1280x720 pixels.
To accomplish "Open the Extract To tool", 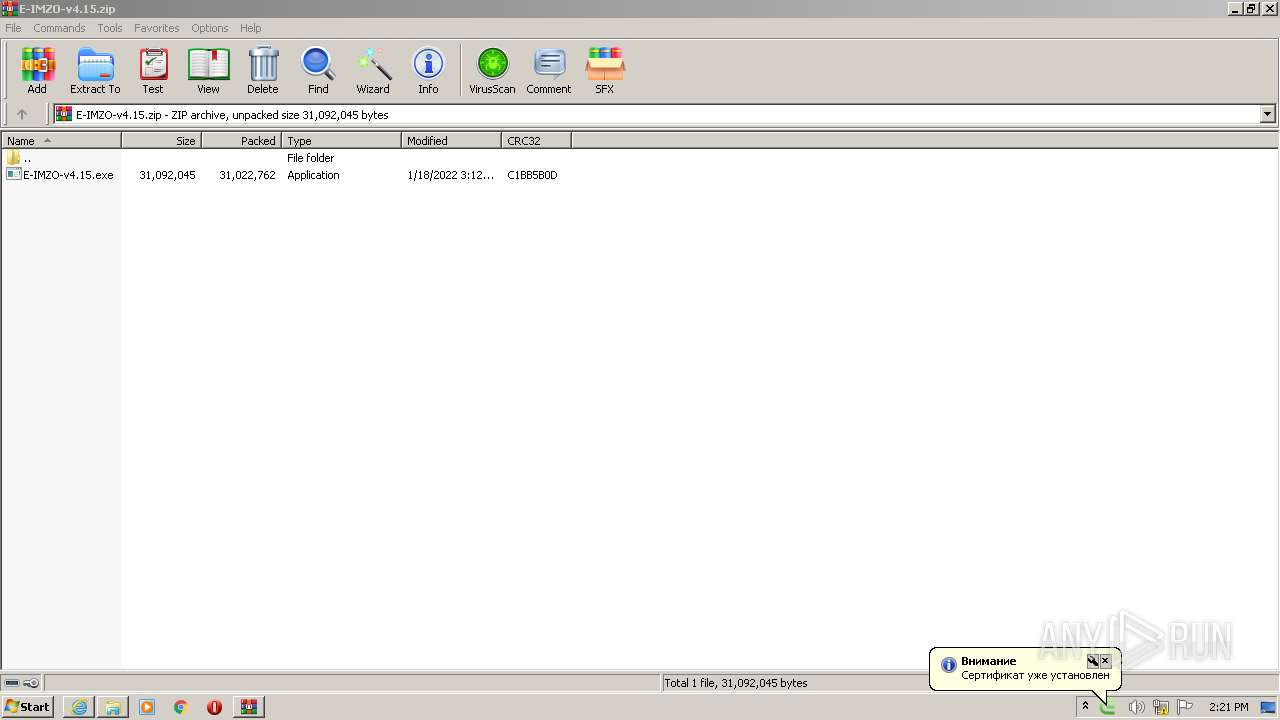I will [95, 71].
